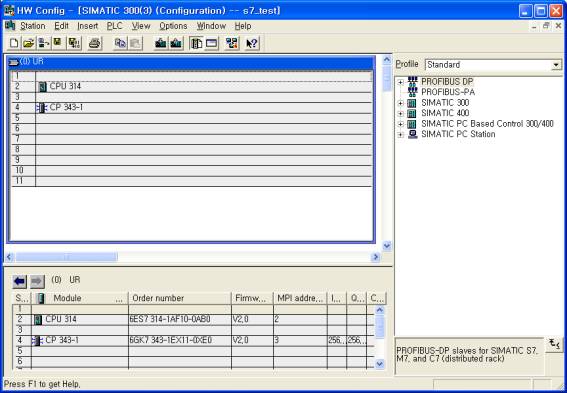Screen dimensions: 567x393
Task: Click the horizontal scrollbar thumb under rack
Action: (x=66, y=257)
